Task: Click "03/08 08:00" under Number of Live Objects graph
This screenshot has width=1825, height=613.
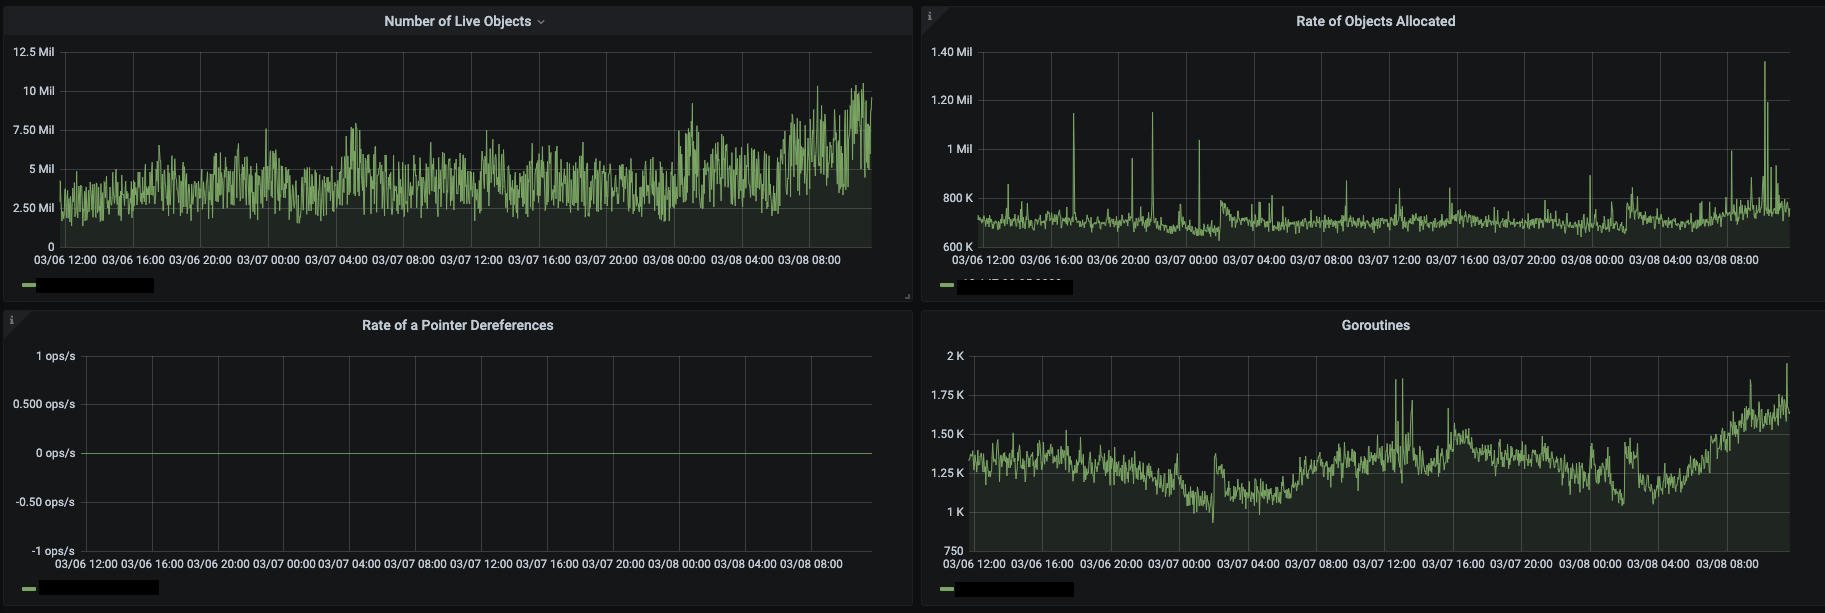Action: 809,260
